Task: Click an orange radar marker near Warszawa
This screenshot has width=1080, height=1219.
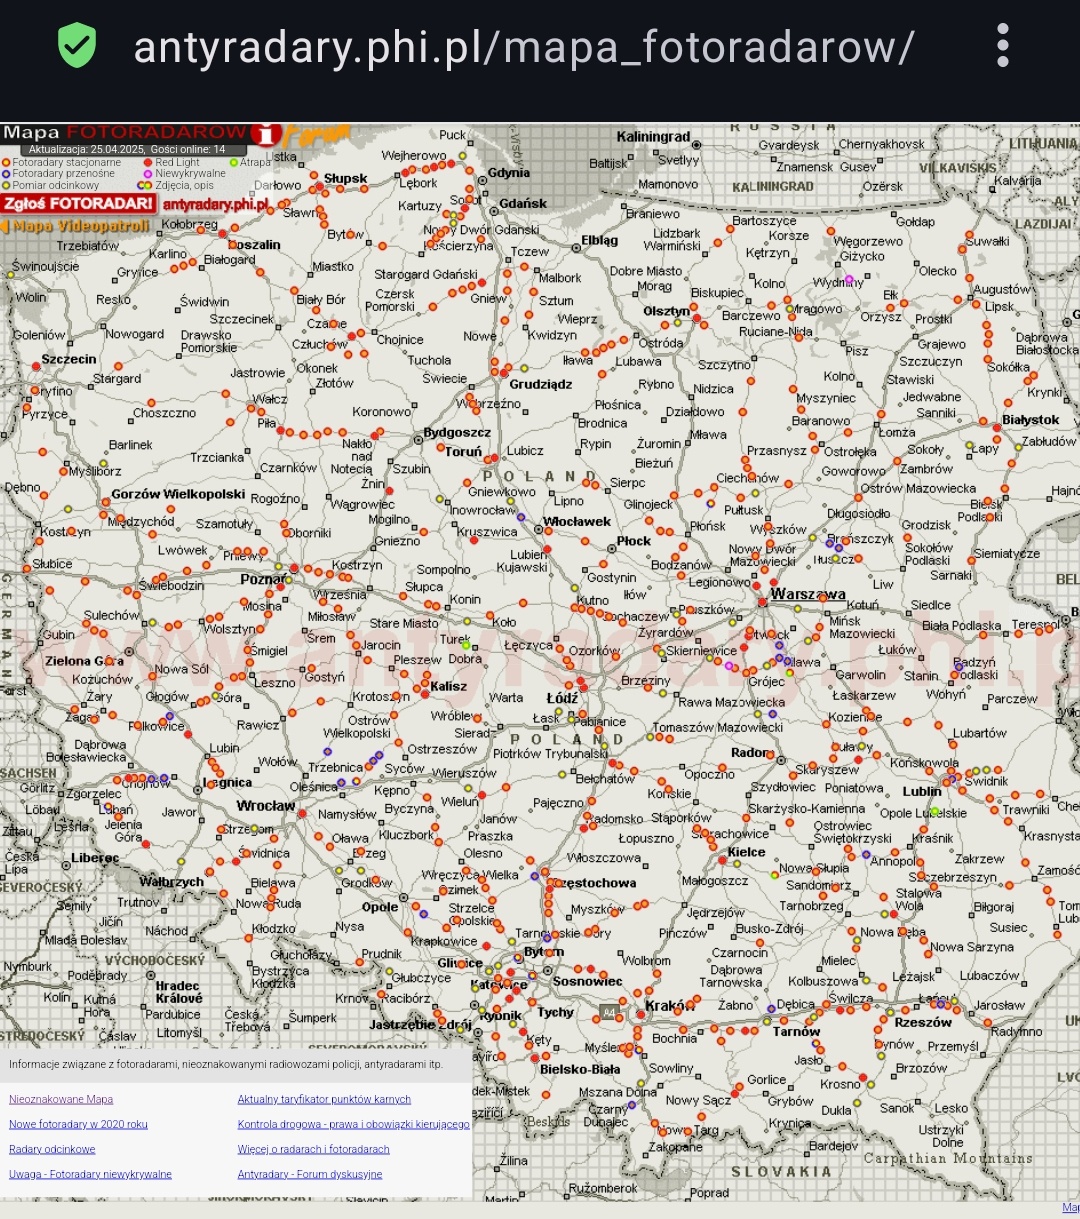Action: 822,599
